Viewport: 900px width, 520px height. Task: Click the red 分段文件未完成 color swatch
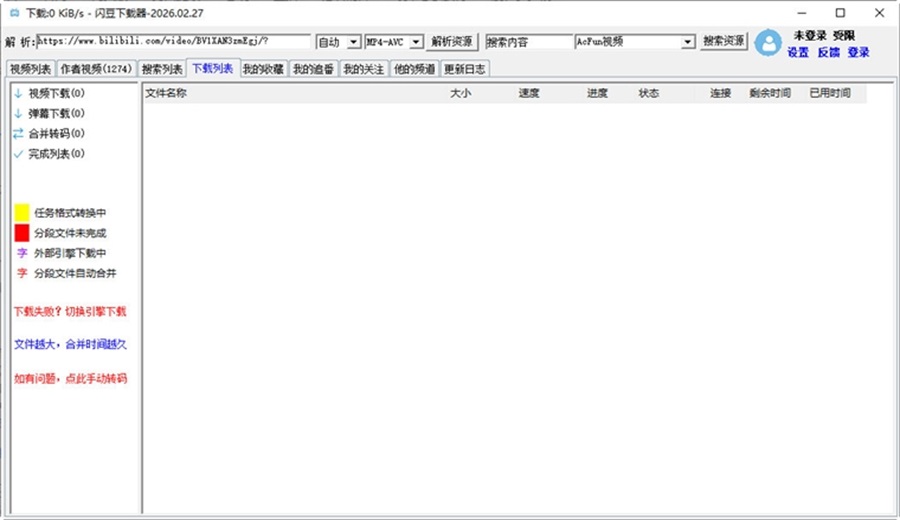pos(22,232)
